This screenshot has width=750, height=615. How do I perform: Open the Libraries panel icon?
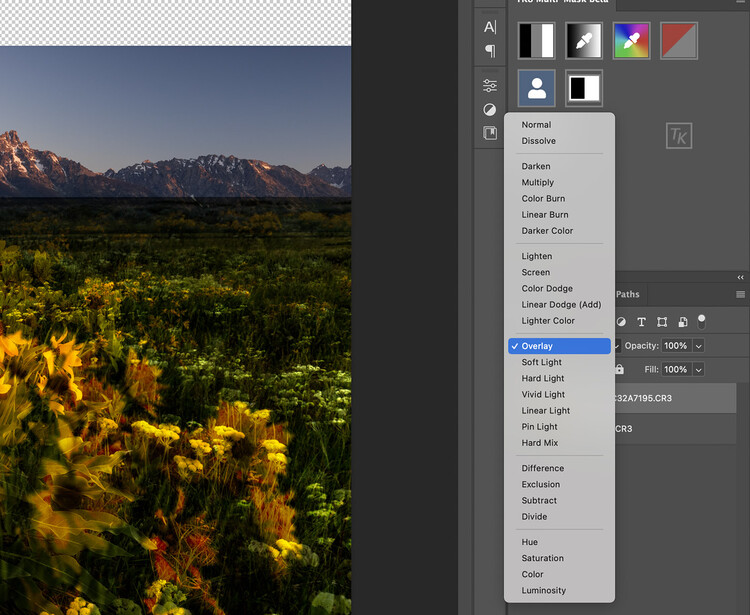coord(490,133)
